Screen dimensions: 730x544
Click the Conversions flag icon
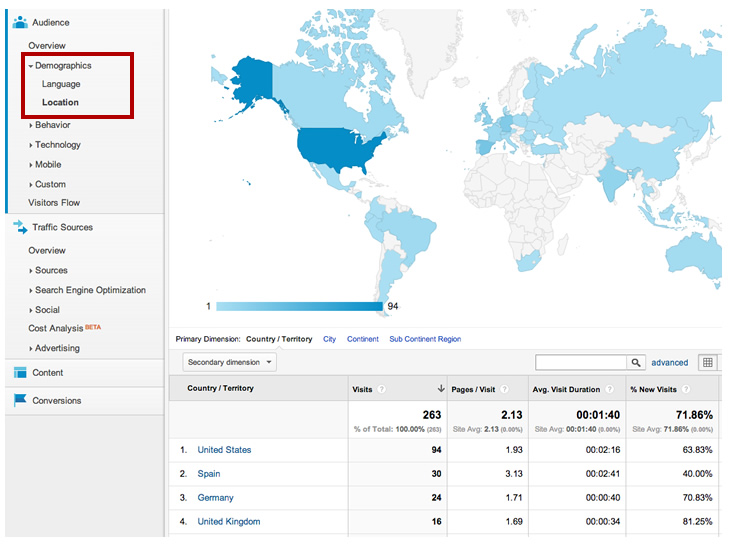(20, 400)
